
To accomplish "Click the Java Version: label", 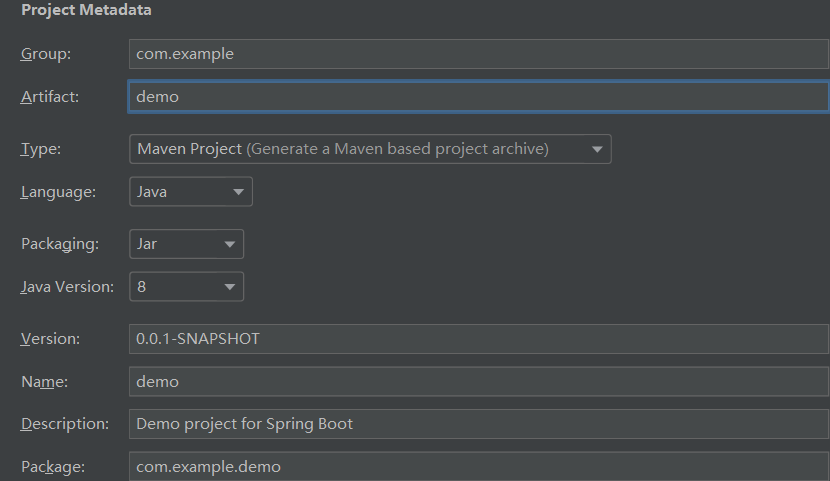I will coord(67,287).
